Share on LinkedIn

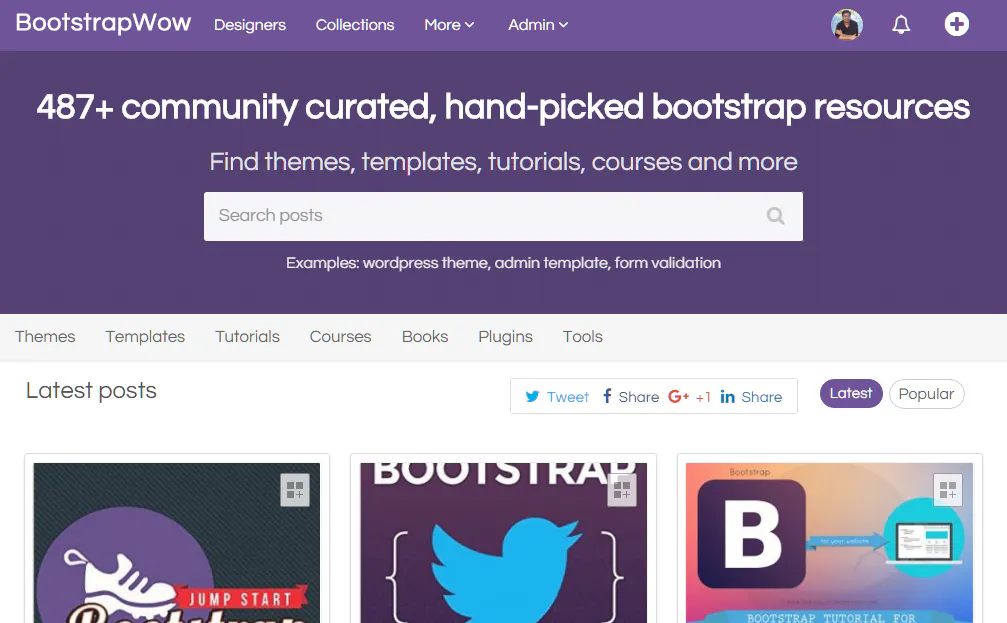[x=751, y=397]
